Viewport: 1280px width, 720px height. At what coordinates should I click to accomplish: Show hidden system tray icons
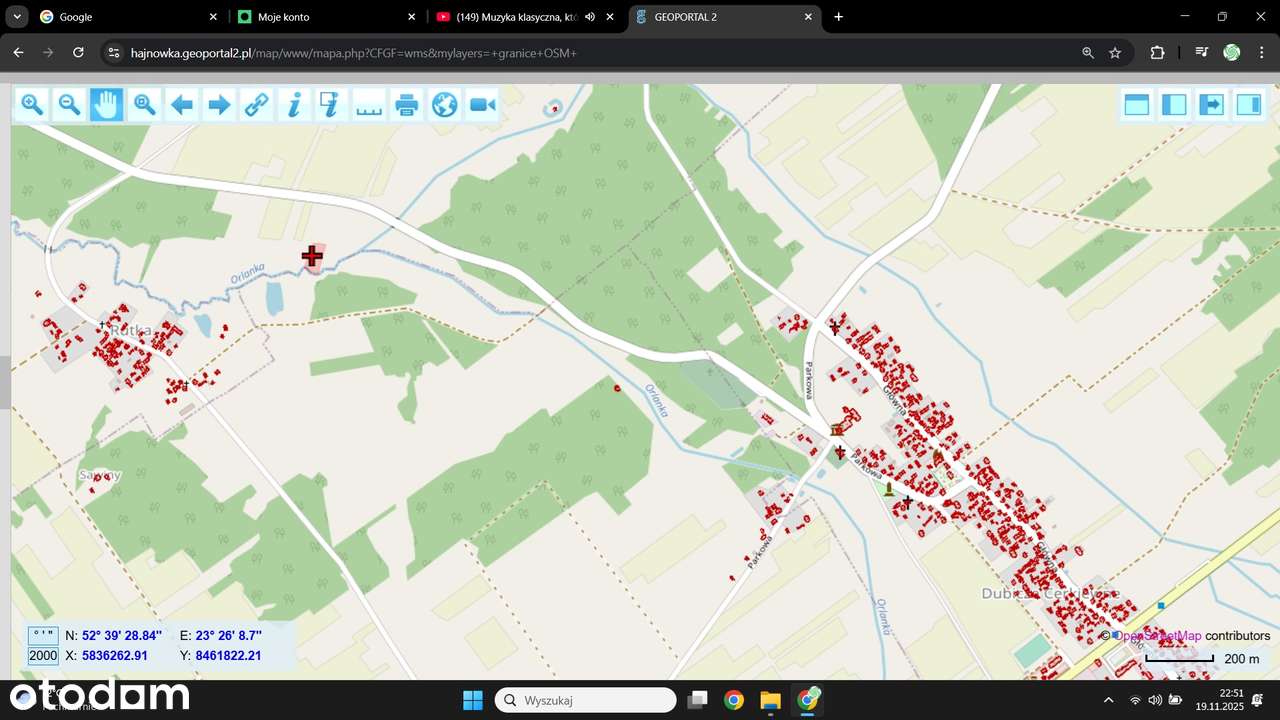(1108, 700)
